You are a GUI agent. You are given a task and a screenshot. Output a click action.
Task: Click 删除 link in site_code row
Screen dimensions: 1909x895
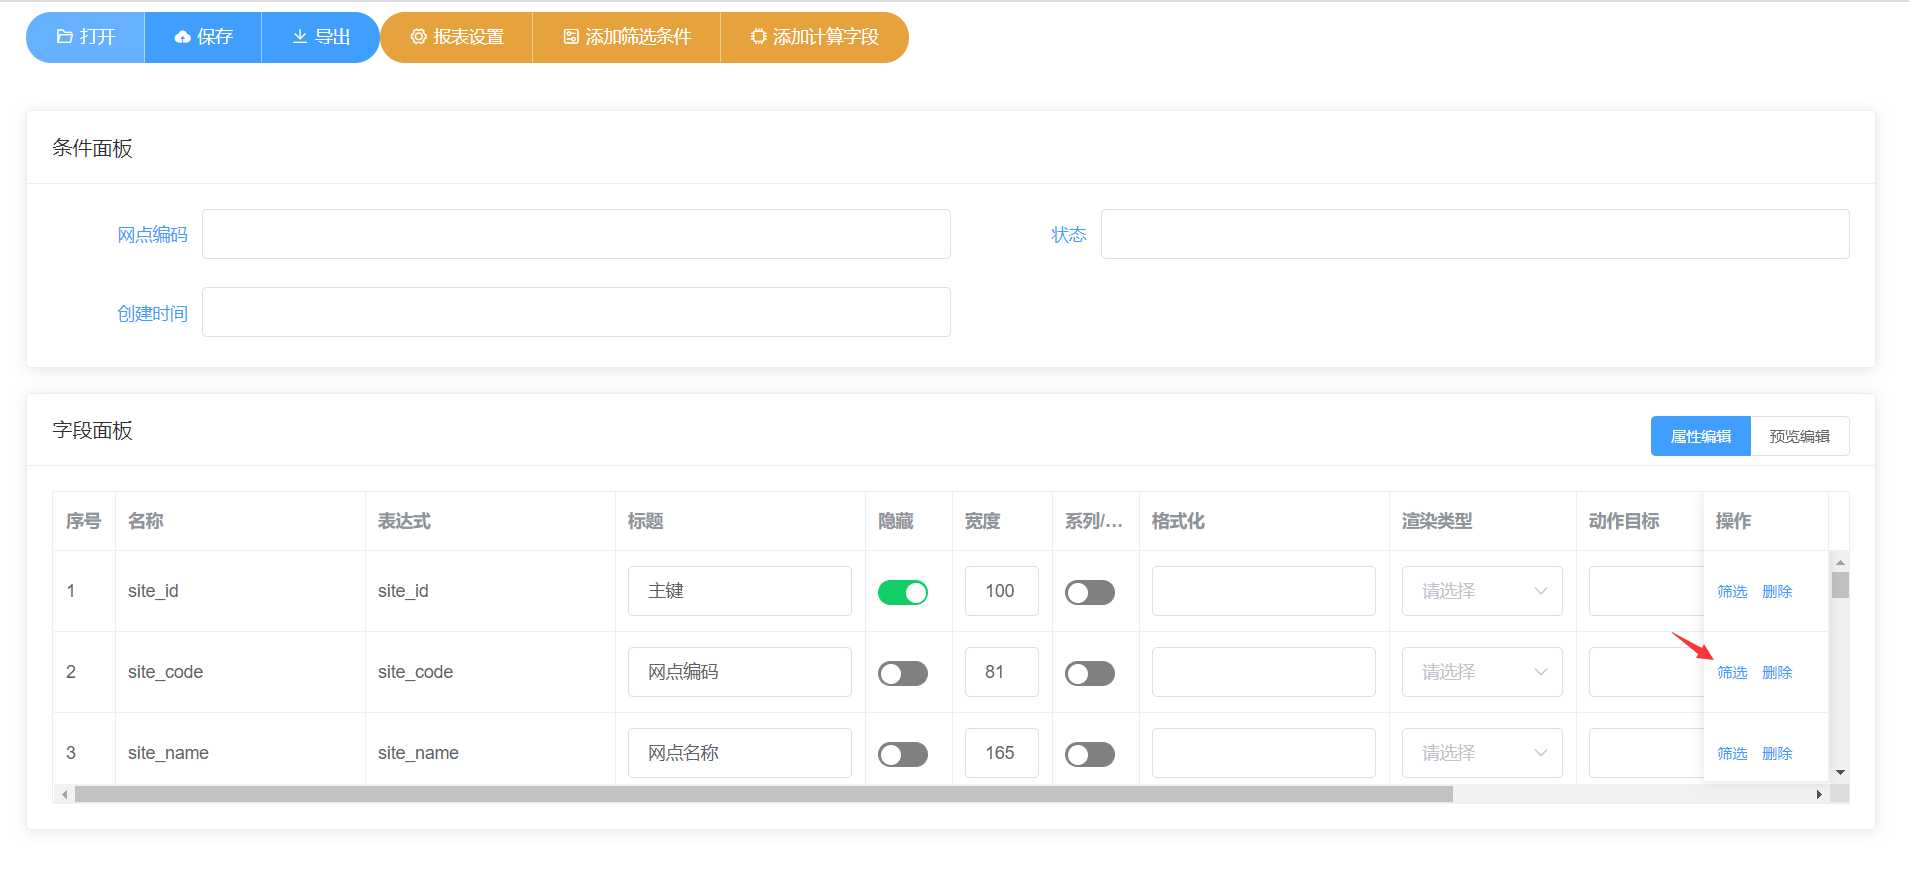pos(1777,673)
